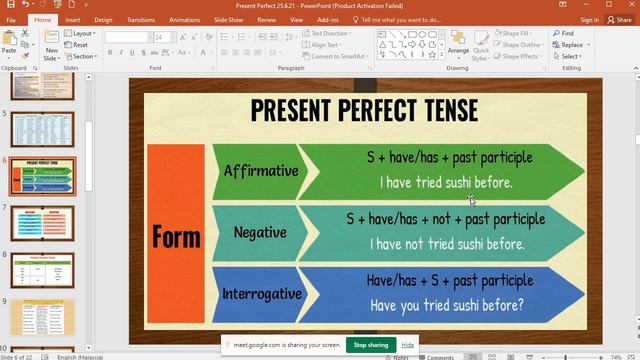Screen dimensions: 640x360
Task: Select the right arrow shape
Action: pyautogui.click(x=412, y=44)
